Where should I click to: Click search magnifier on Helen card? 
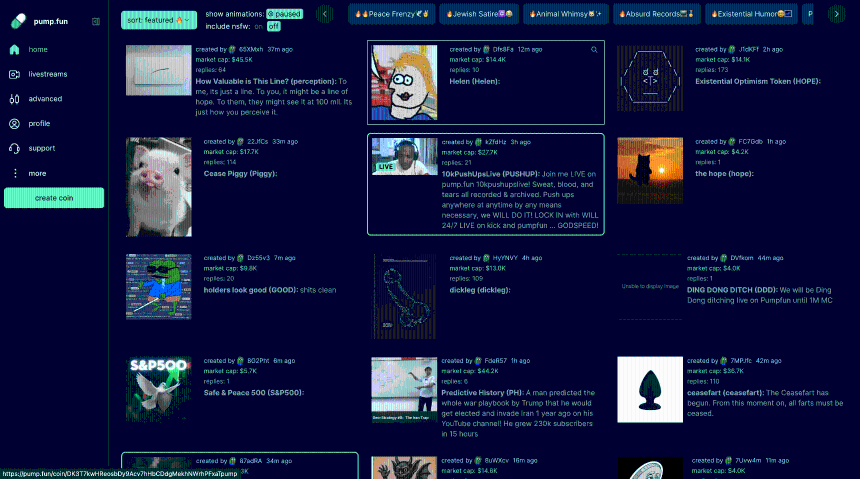tap(594, 49)
